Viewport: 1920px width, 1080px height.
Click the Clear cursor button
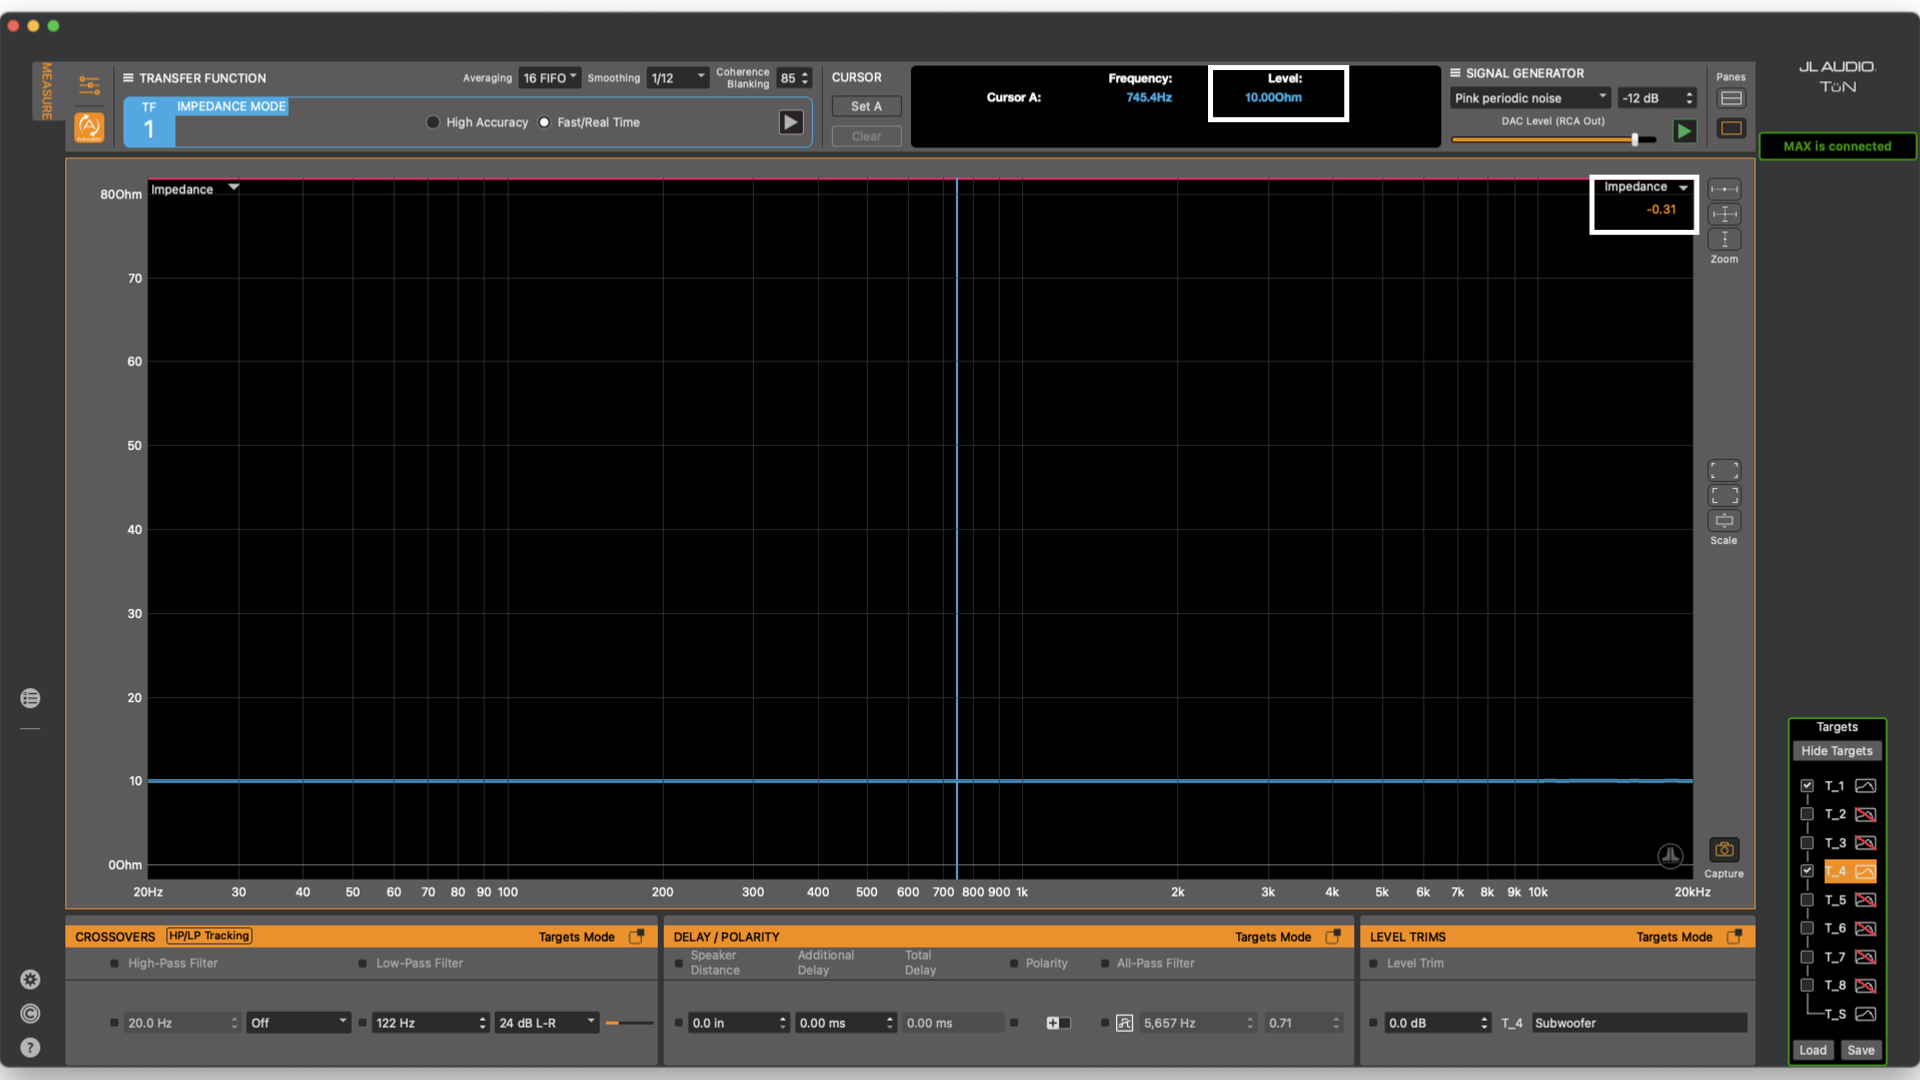tap(866, 136)
